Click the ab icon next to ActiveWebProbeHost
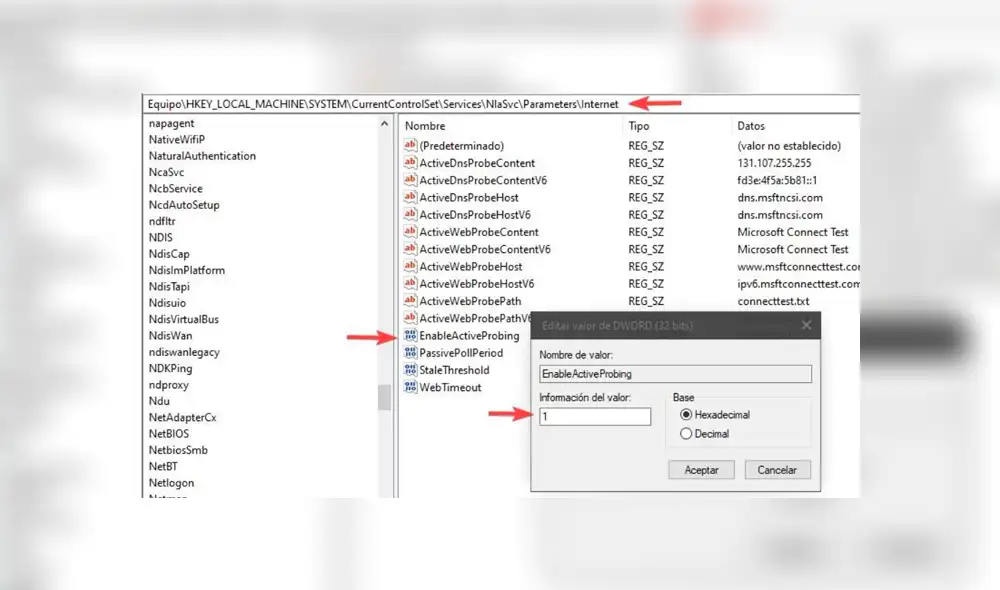 (409, 266)
